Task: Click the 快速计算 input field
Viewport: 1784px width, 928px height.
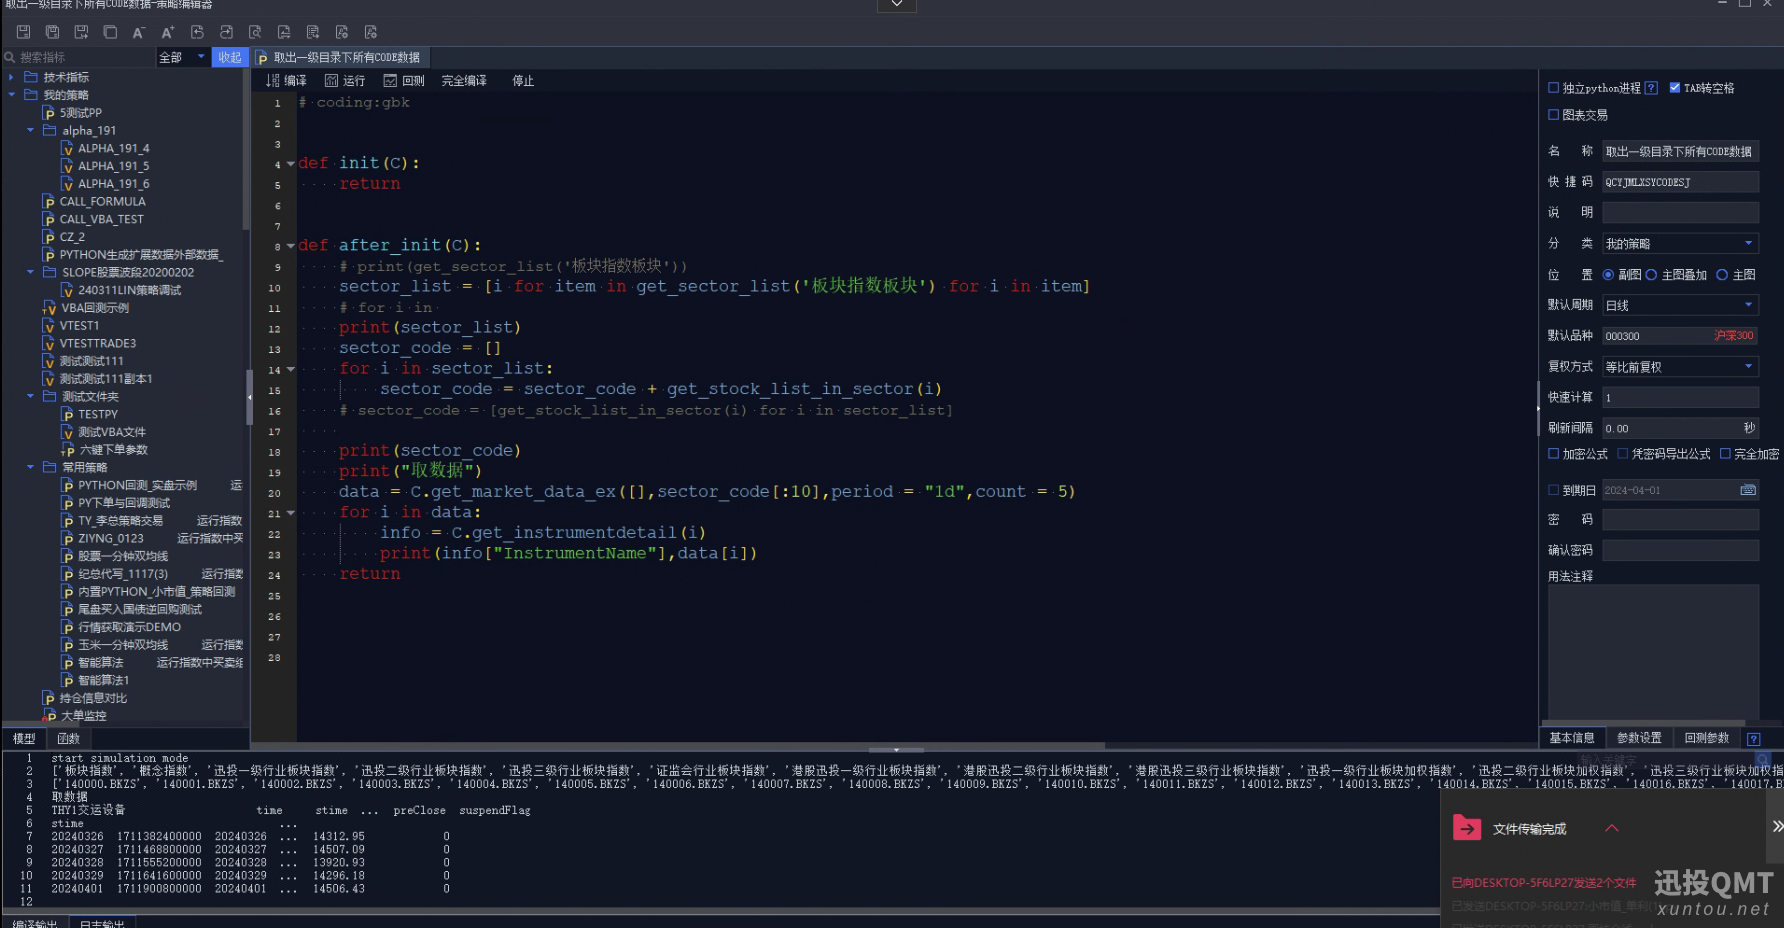Action: pos(1680,398)
